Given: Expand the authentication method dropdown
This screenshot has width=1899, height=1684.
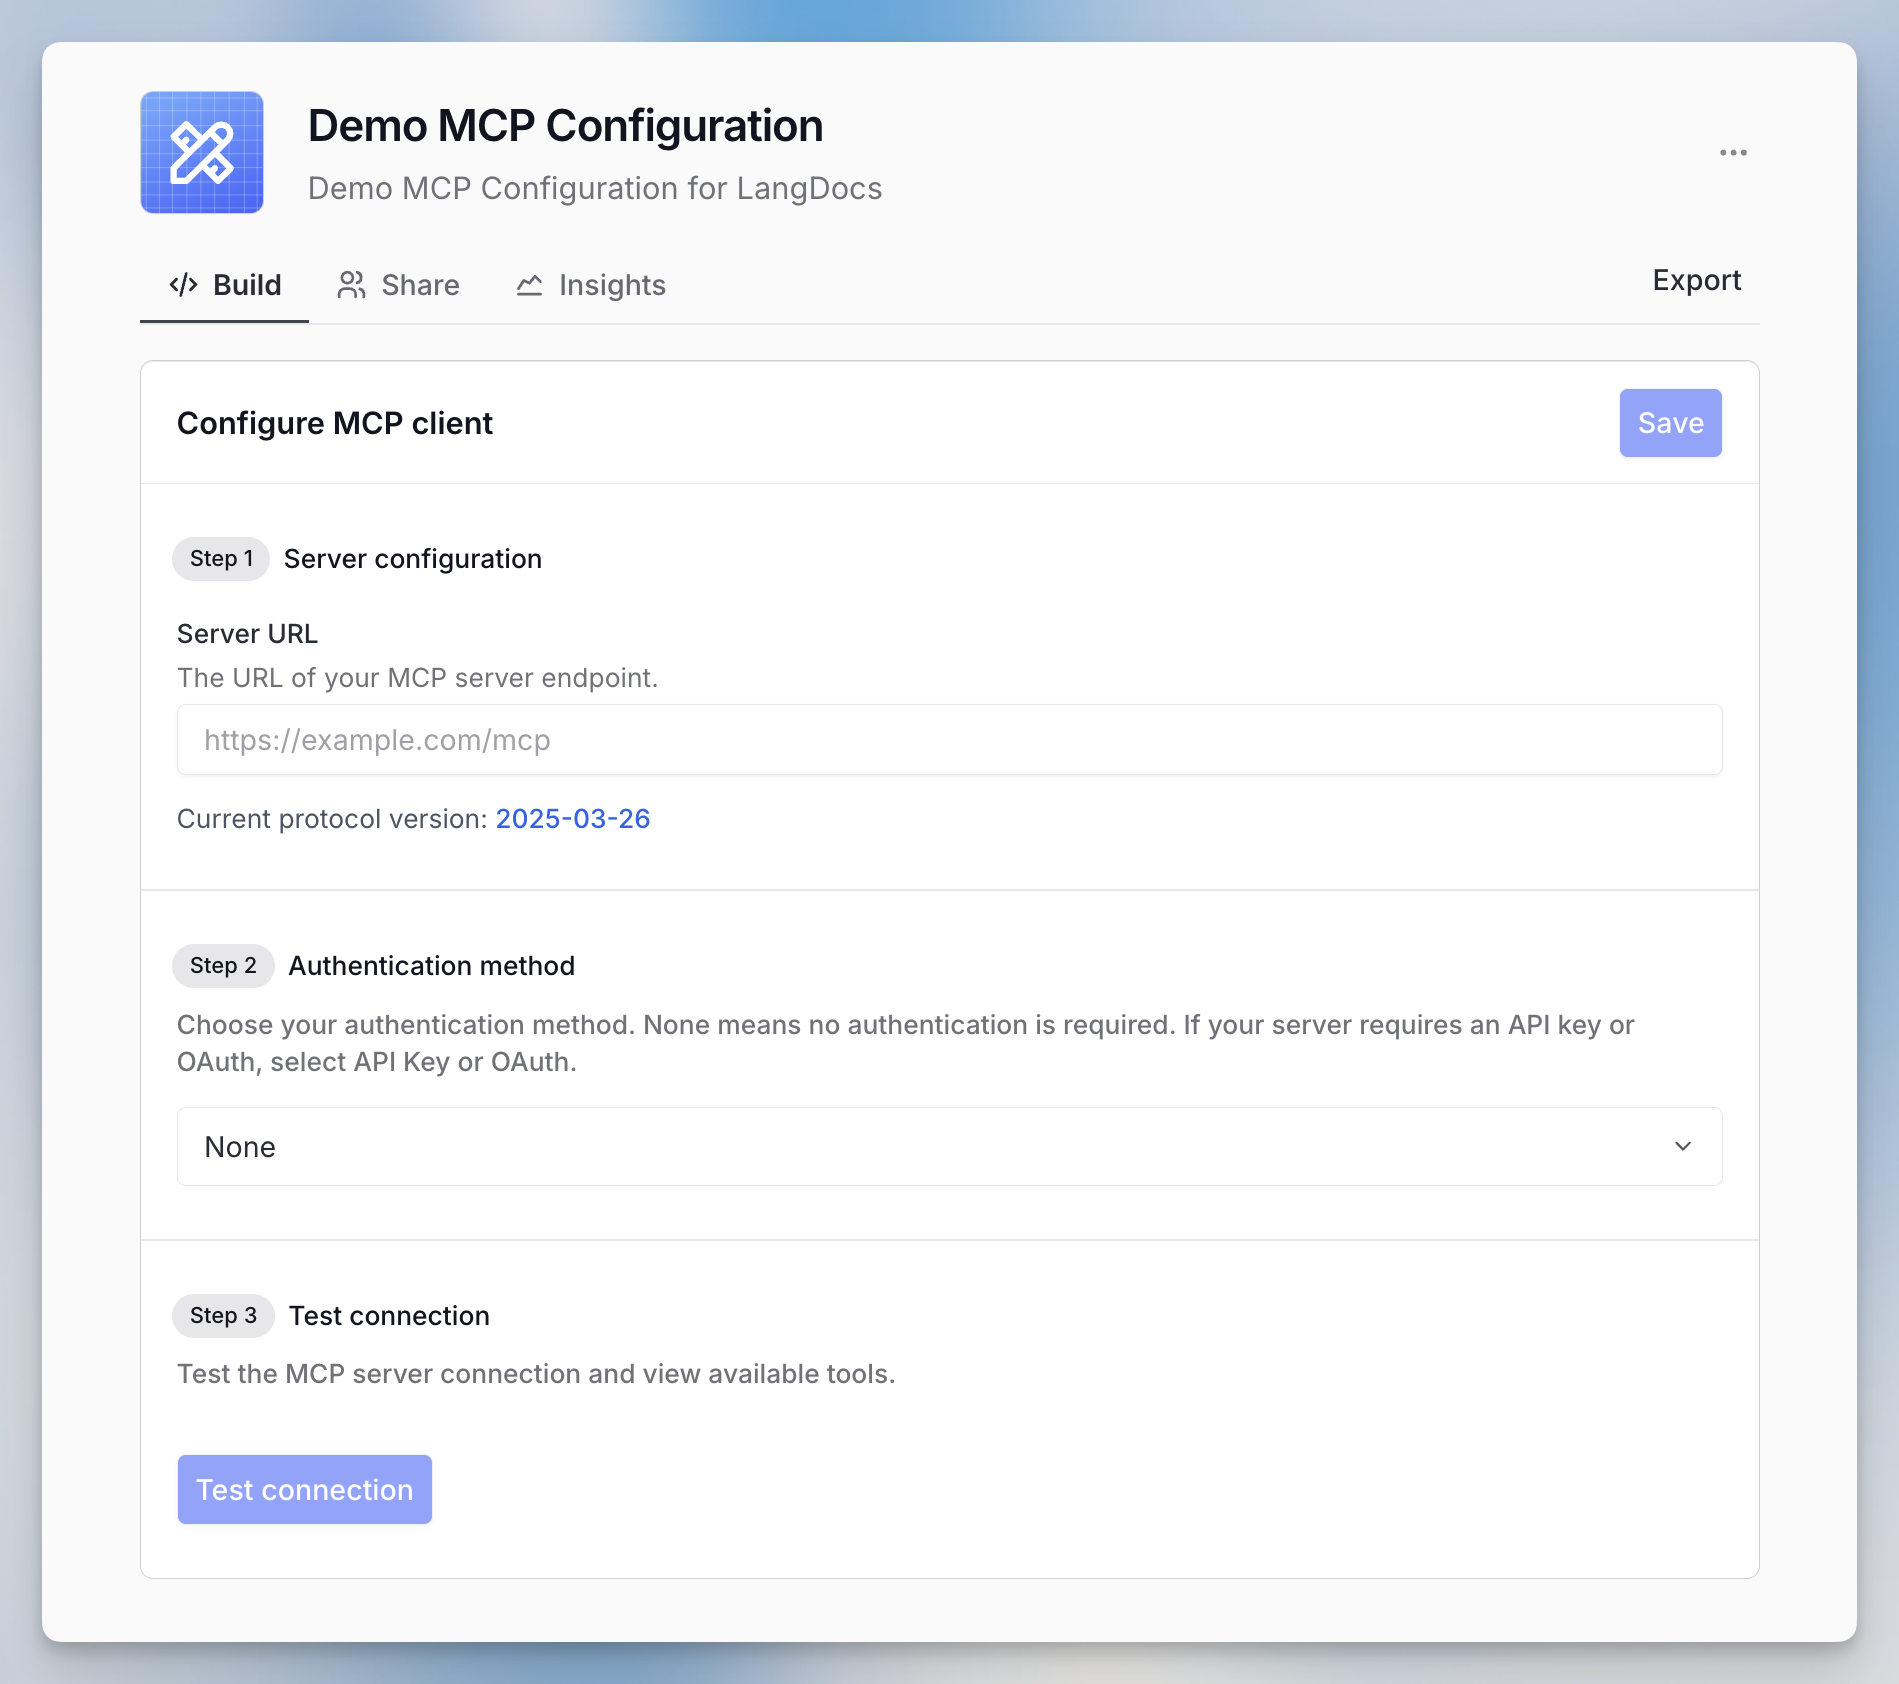Looking at the screenshot, I should (x=949, y=1146).
